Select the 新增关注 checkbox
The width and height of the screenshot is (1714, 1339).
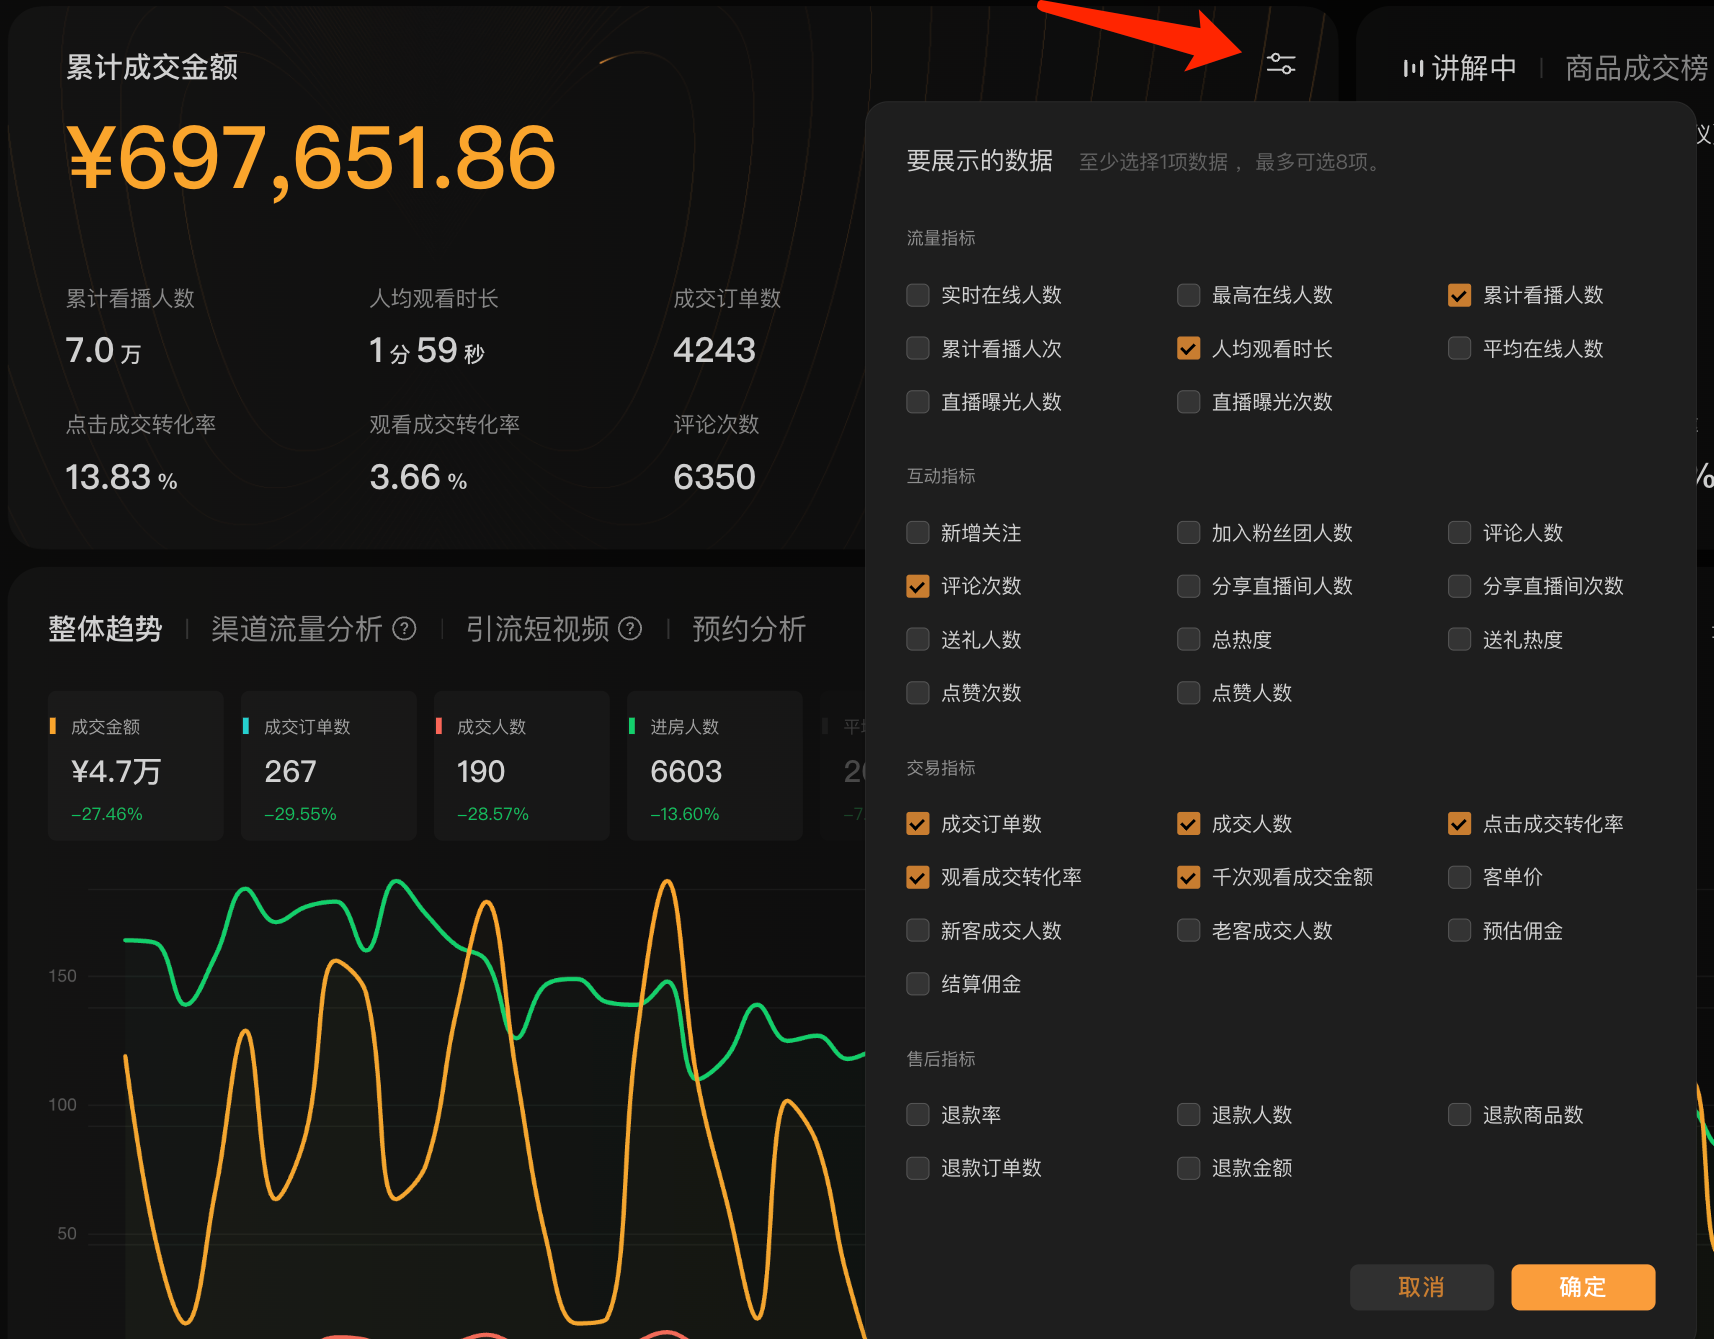(x=918, y=533)
